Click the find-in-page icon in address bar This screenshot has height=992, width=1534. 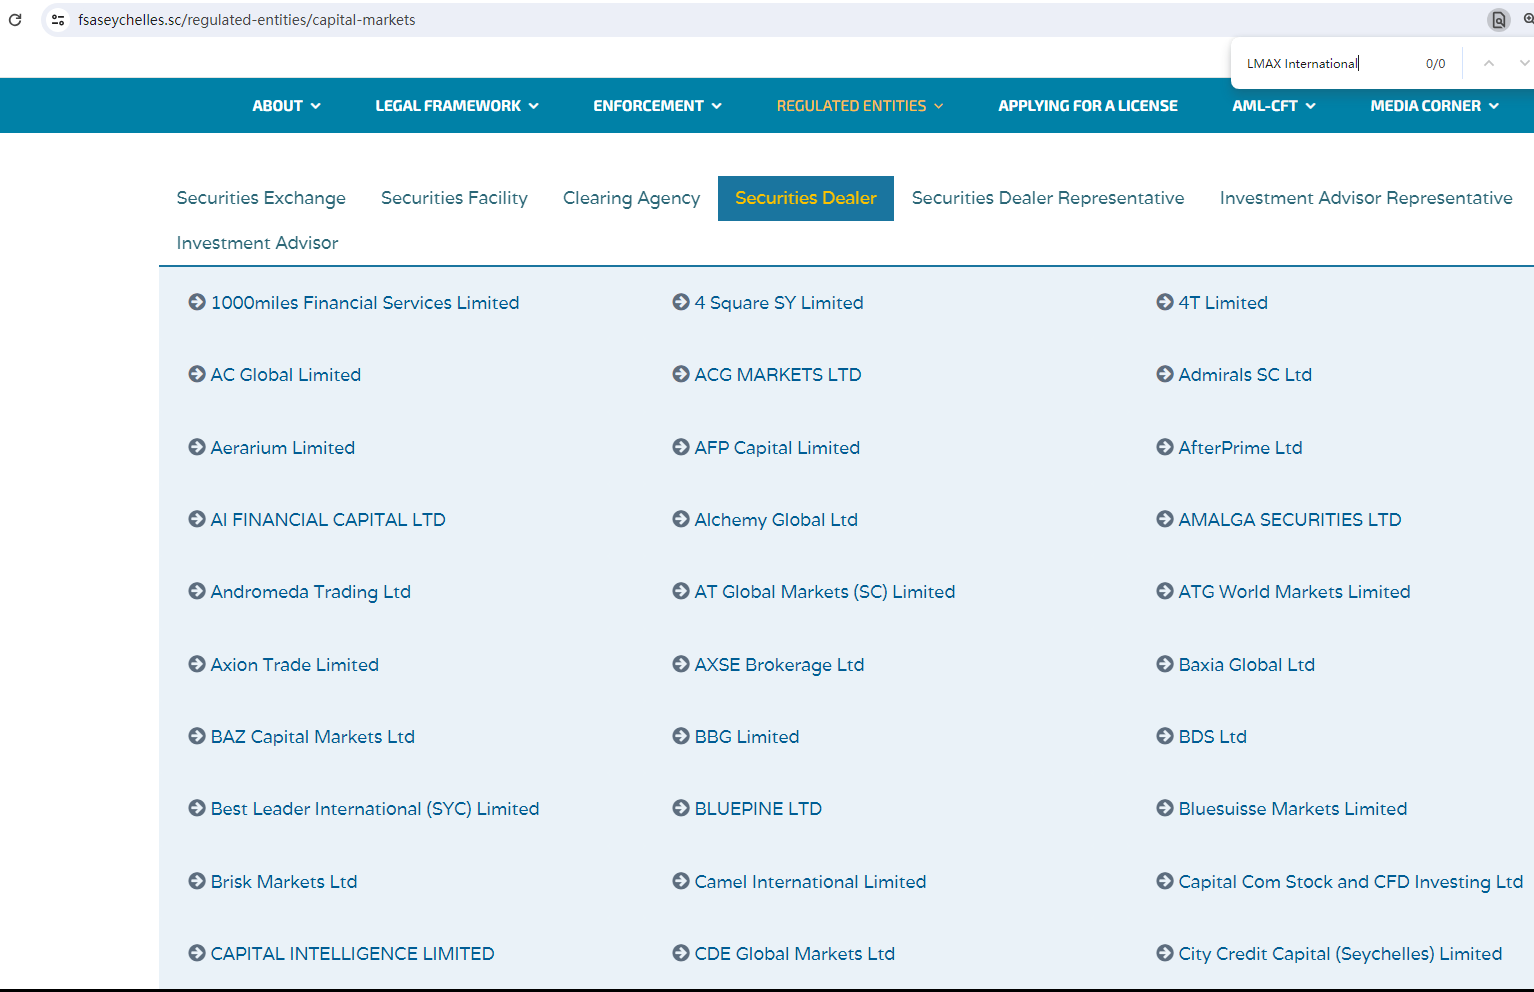click(1498, 20)
